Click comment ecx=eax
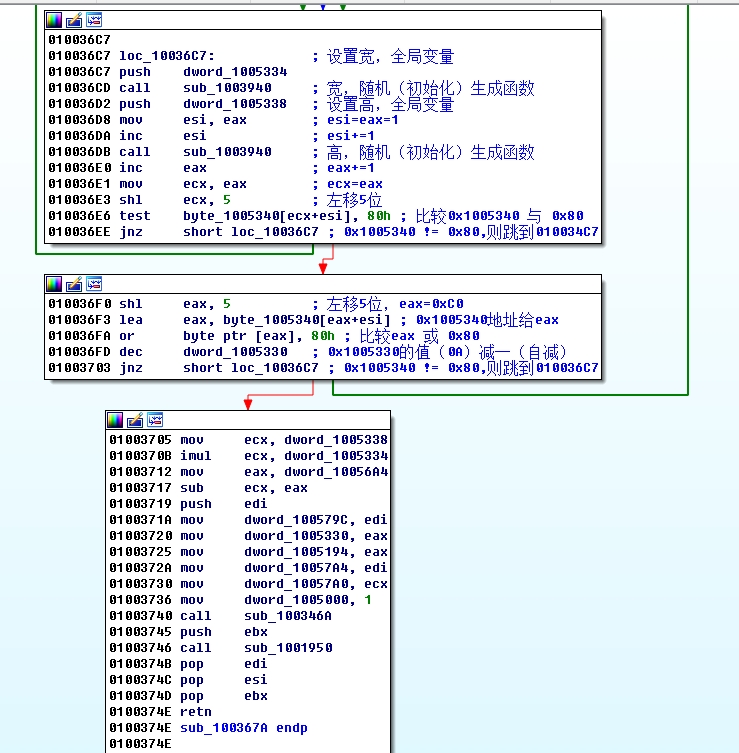The image size is (739, 753). click(355, 184)
